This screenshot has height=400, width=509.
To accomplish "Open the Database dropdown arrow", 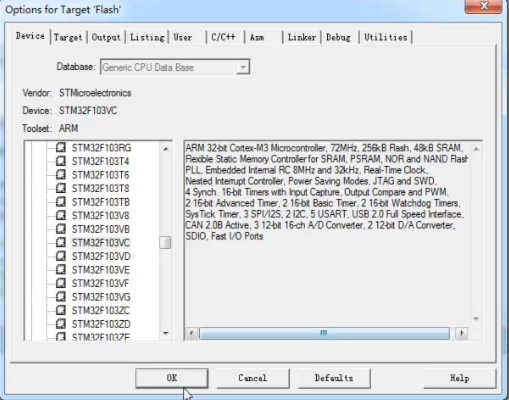I will coord(243,67).
